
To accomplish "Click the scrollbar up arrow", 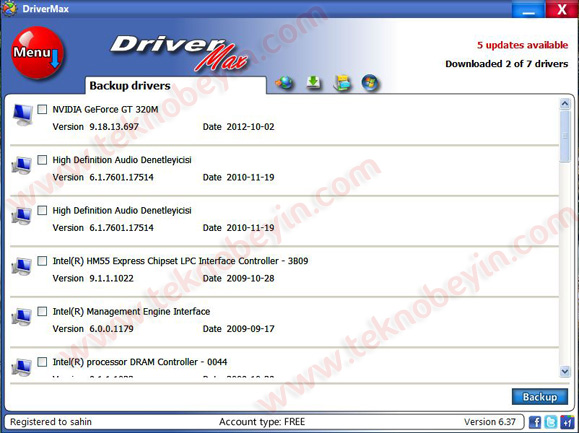I will point(565,104).
